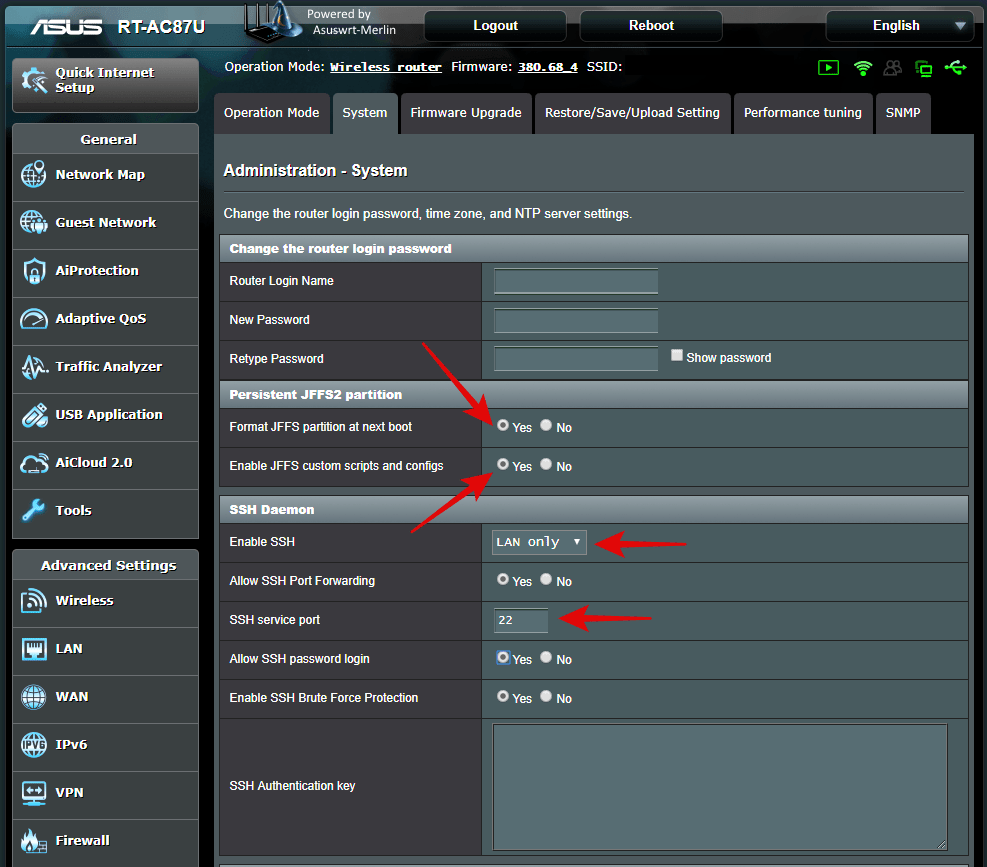This screenshot has height=867, width=987.
Task: Click the SSH Daemon section heading
Action: [271, 510]
